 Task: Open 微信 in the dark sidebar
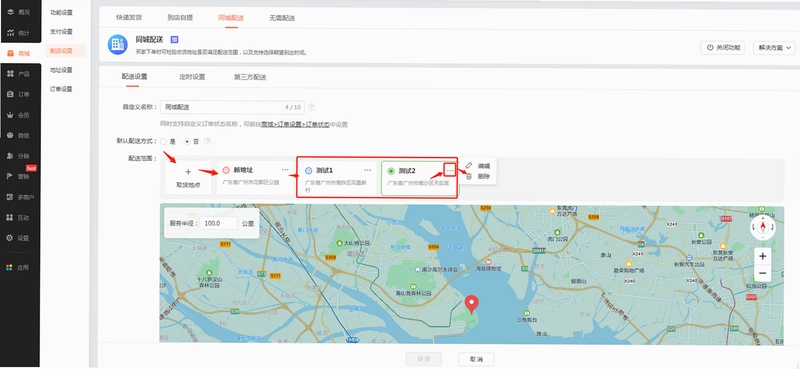(19, 135)
